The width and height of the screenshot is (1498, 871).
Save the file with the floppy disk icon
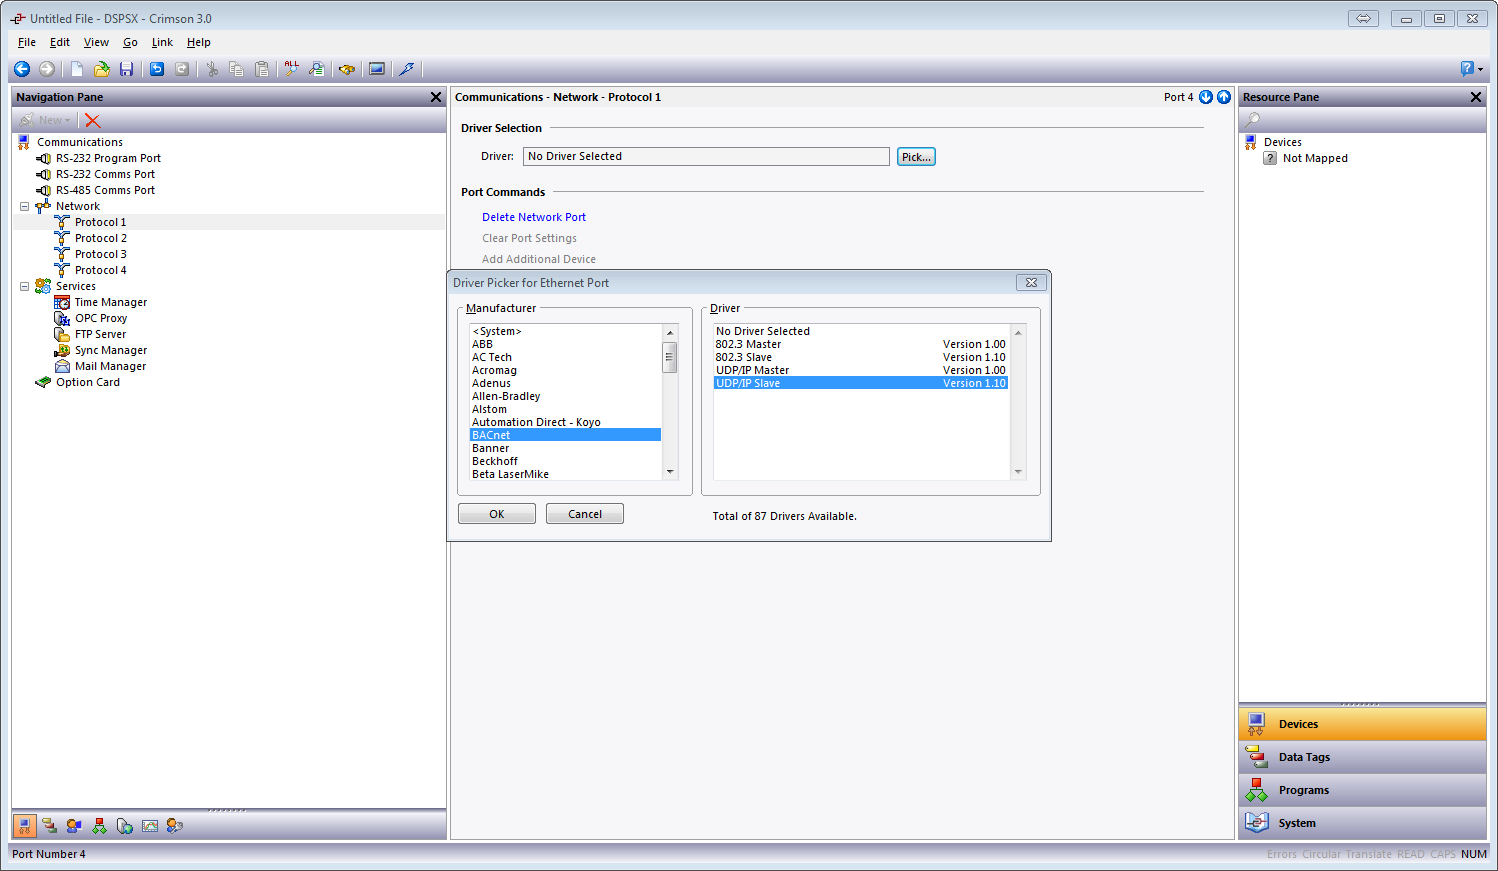pyautogui.click(x=126, y=69)
